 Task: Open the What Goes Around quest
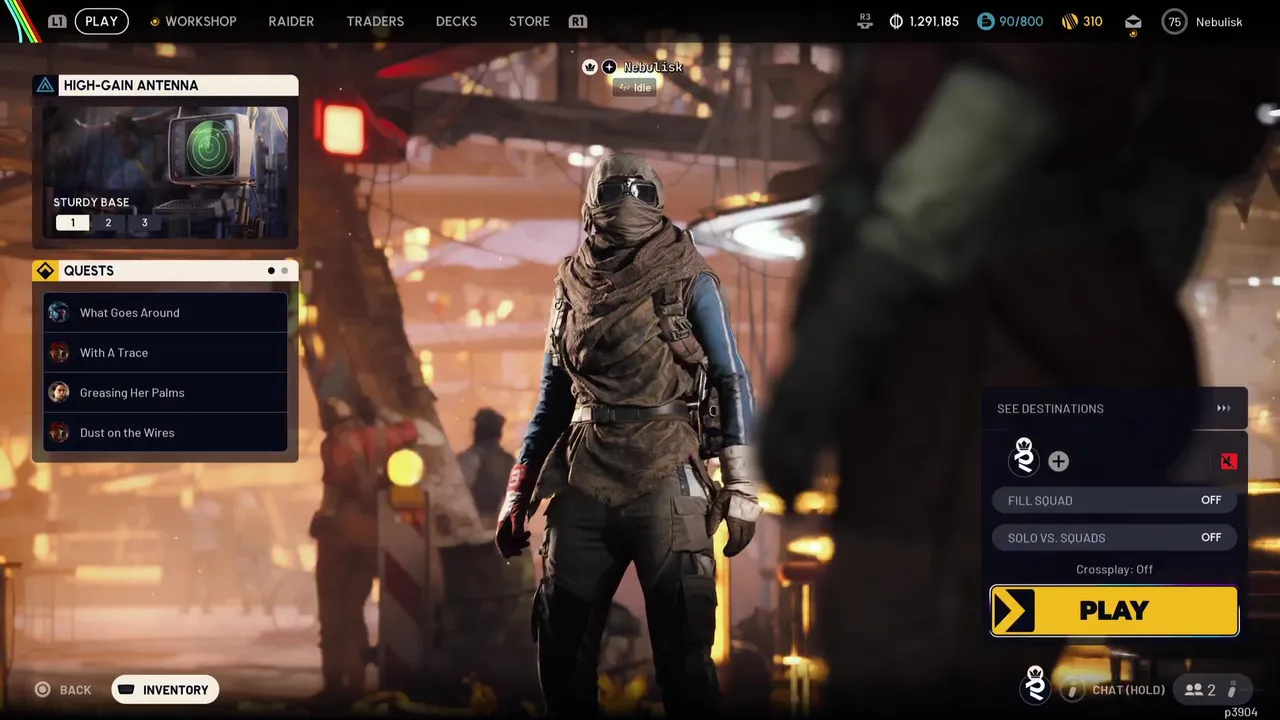(x=165, y=312)
